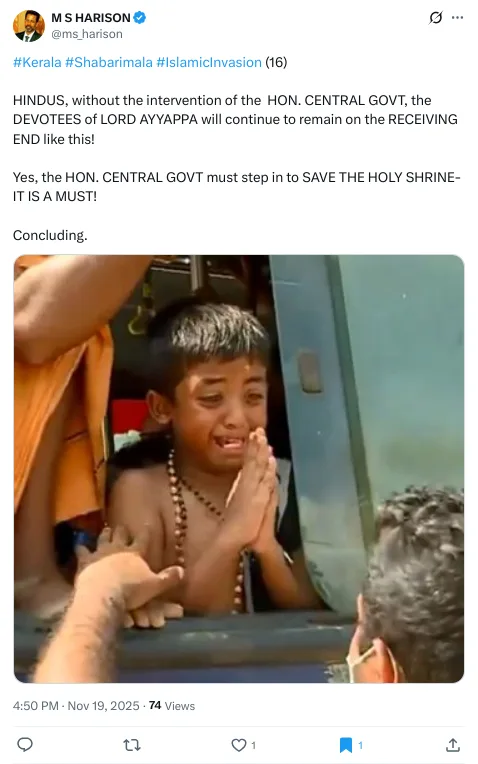
Task: Click the 74 Views count
Action: click(x=172, y=706)
